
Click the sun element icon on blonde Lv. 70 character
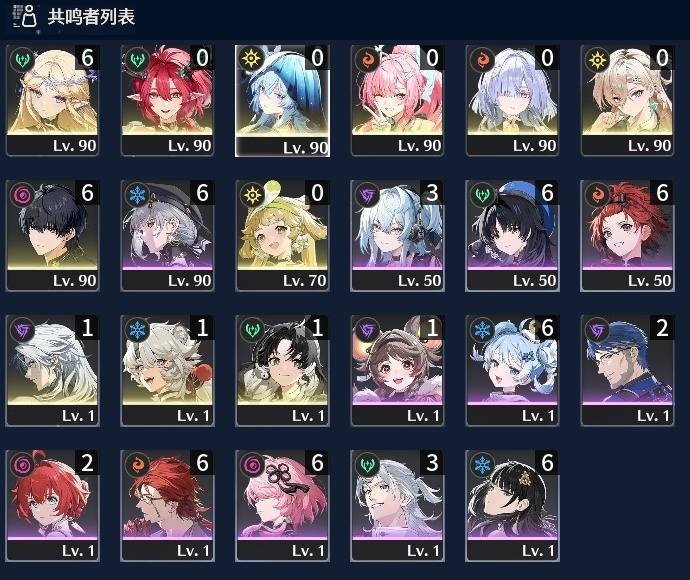pyautogui.click(x=253, y=195)
